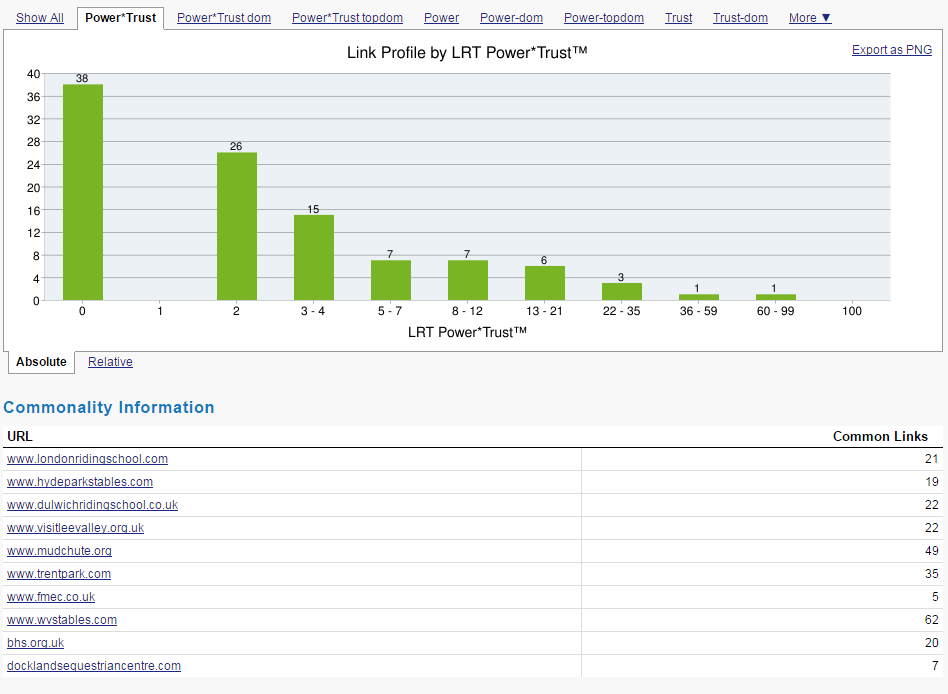Click the bar for range 13 - 21
Screen dimensions: 948x694
545,284
